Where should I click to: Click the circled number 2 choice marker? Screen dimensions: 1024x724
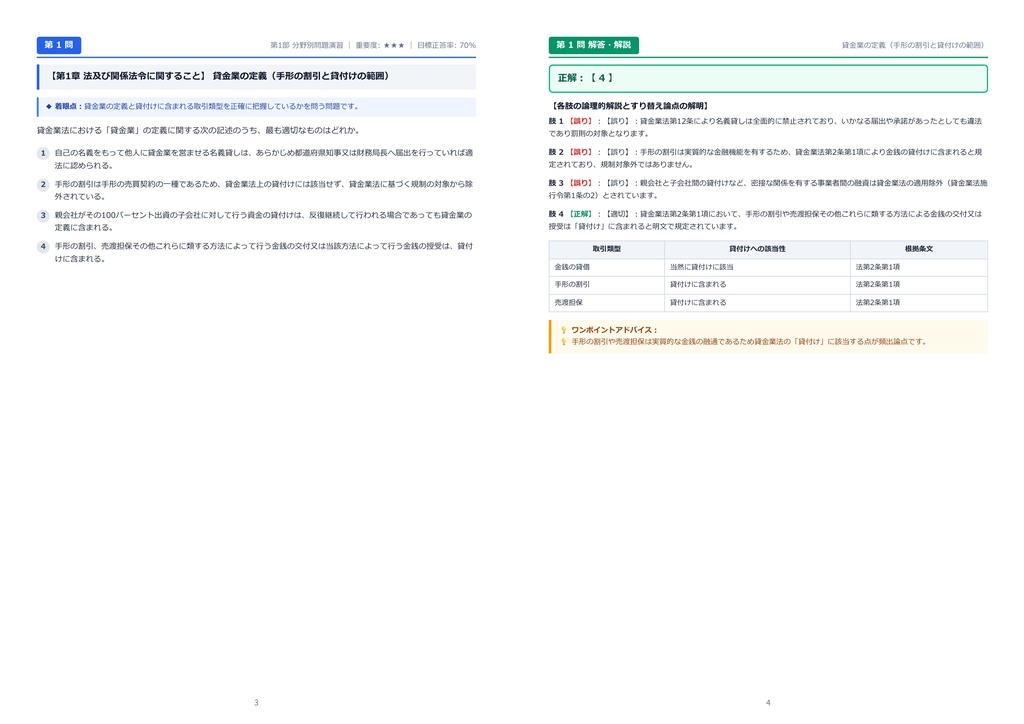pyautogui.click(x=43, y=184)
